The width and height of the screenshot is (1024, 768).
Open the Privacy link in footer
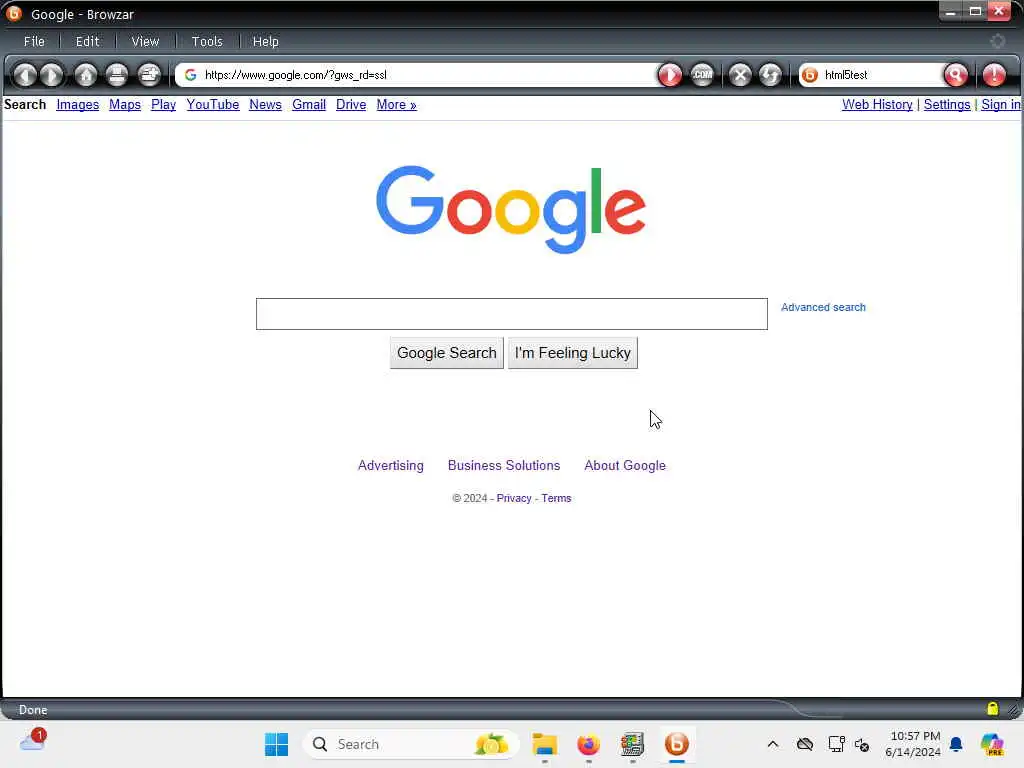pos(514,498)
